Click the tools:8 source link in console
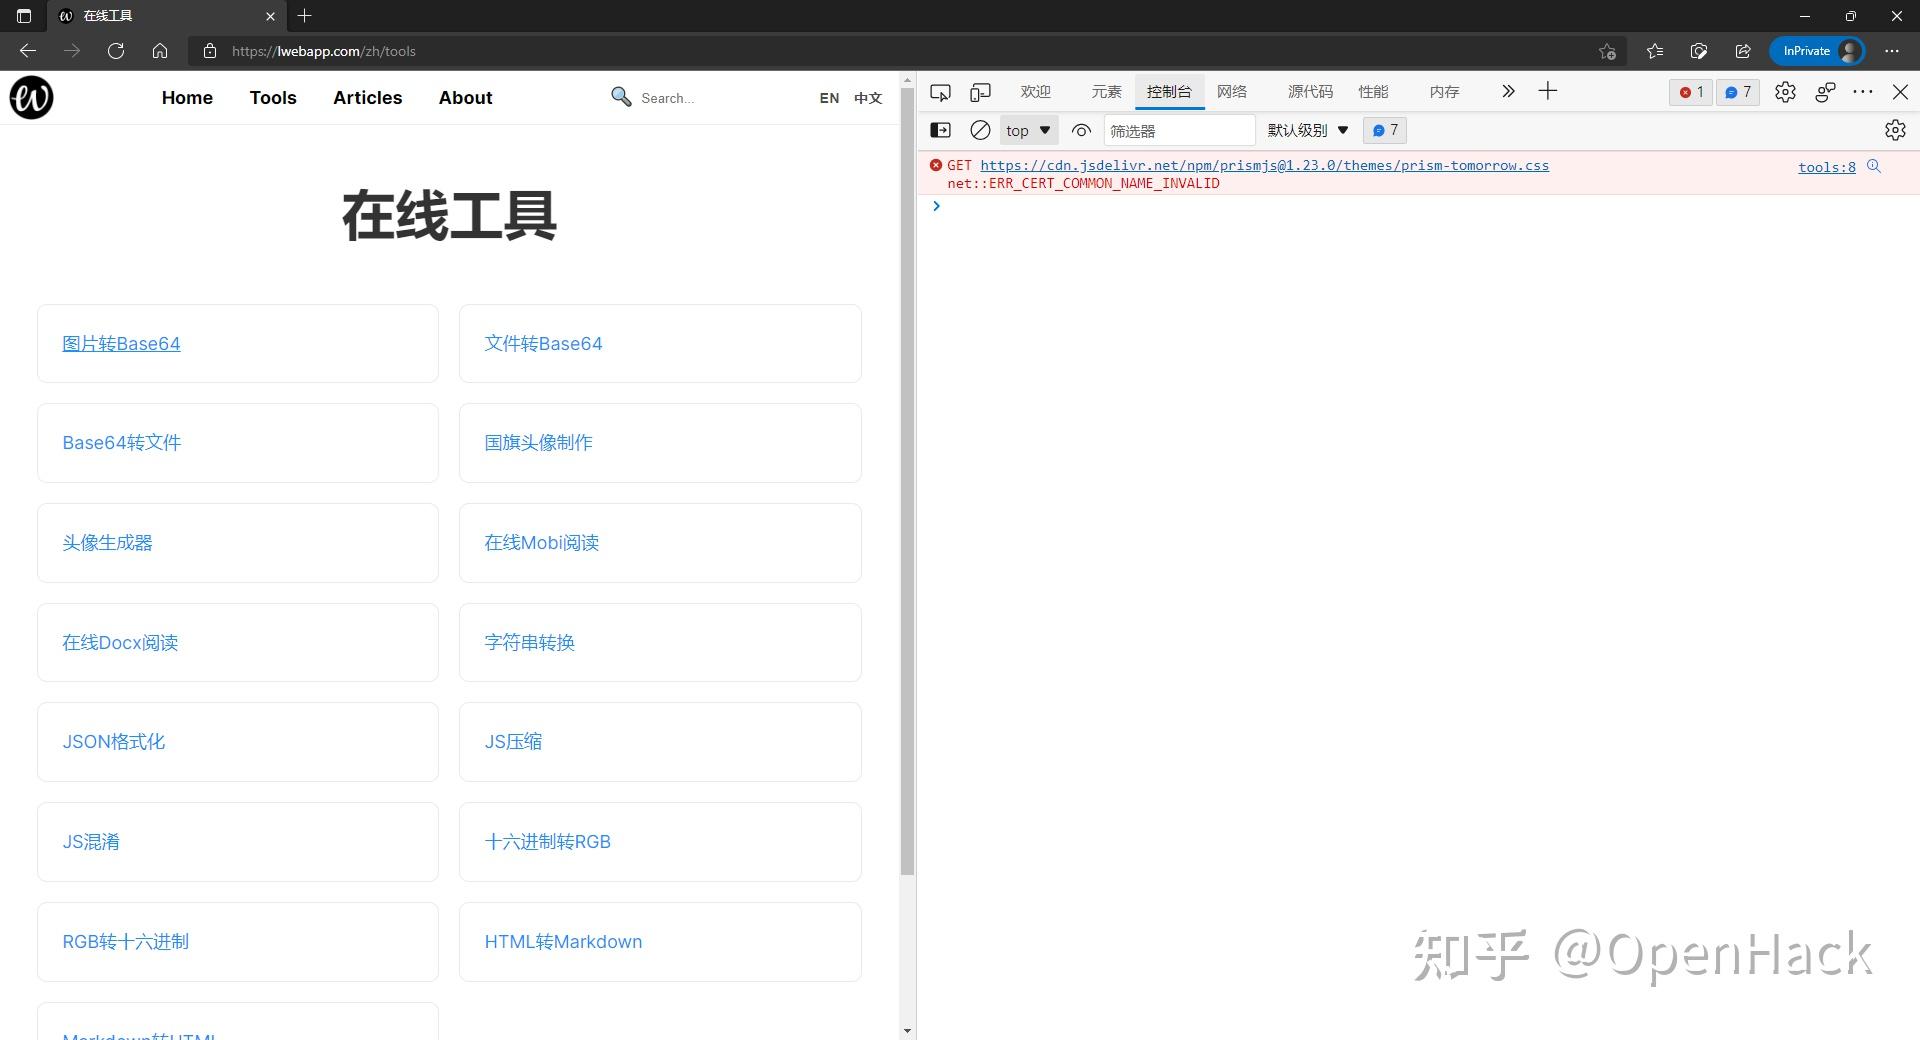 click(x=1825, y=167)
